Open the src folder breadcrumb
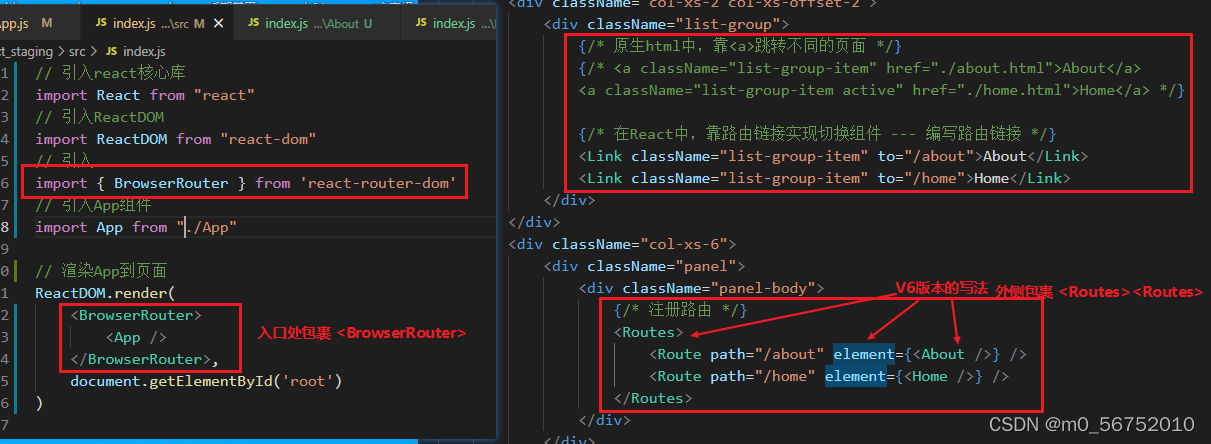The height and width of the screenshot is (444, 1211). click(77, 50)
